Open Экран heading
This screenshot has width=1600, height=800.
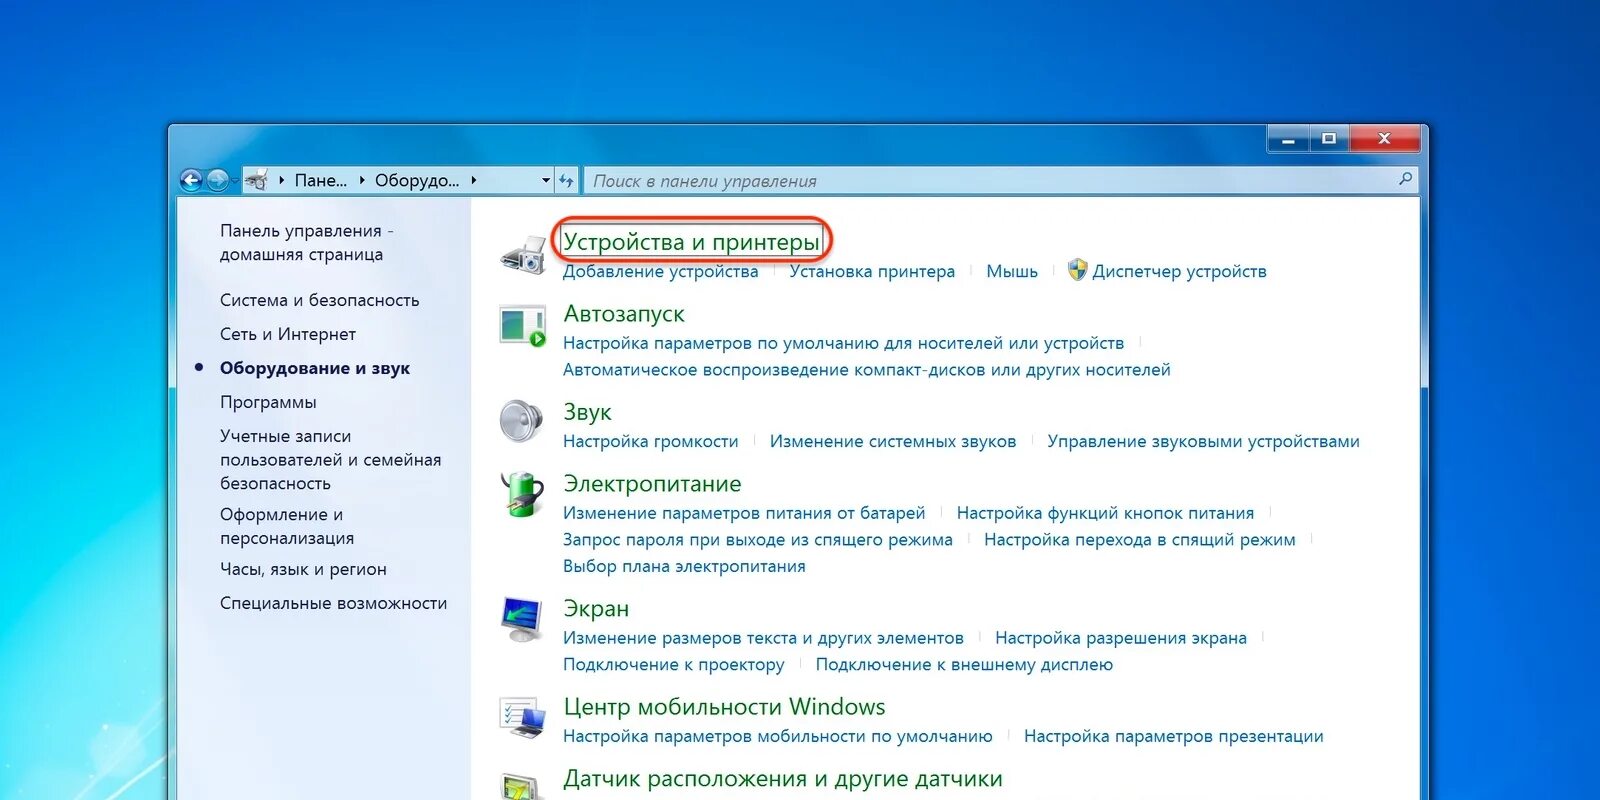[596, 609]
